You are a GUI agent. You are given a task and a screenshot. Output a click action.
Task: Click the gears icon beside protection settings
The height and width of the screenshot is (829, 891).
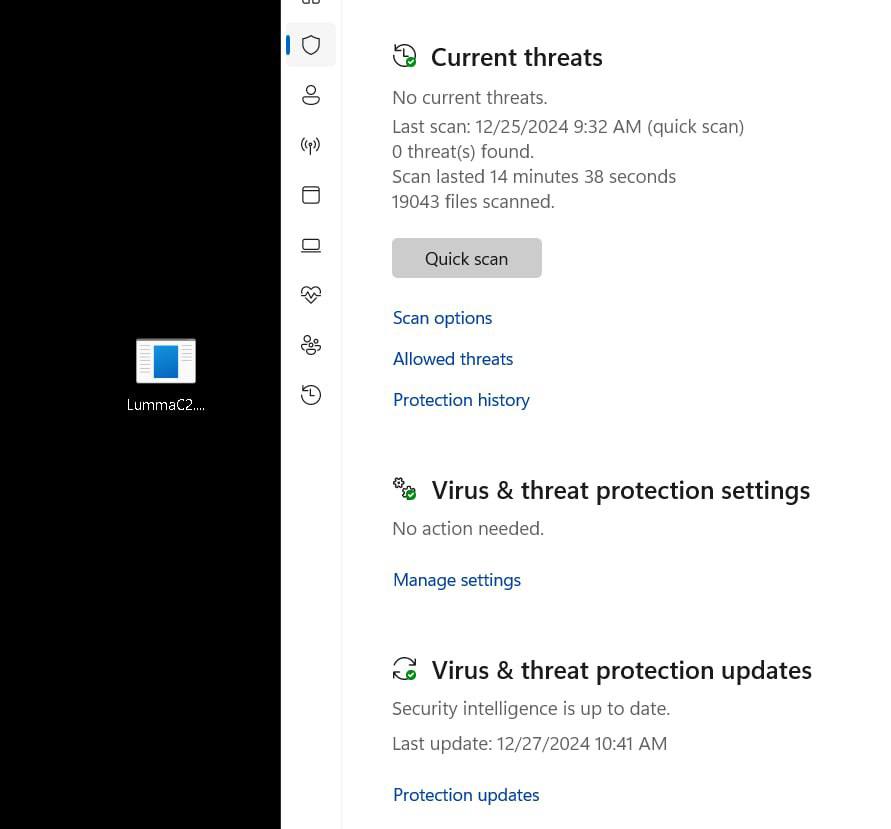pyautogui.click(x=404, y=488)
